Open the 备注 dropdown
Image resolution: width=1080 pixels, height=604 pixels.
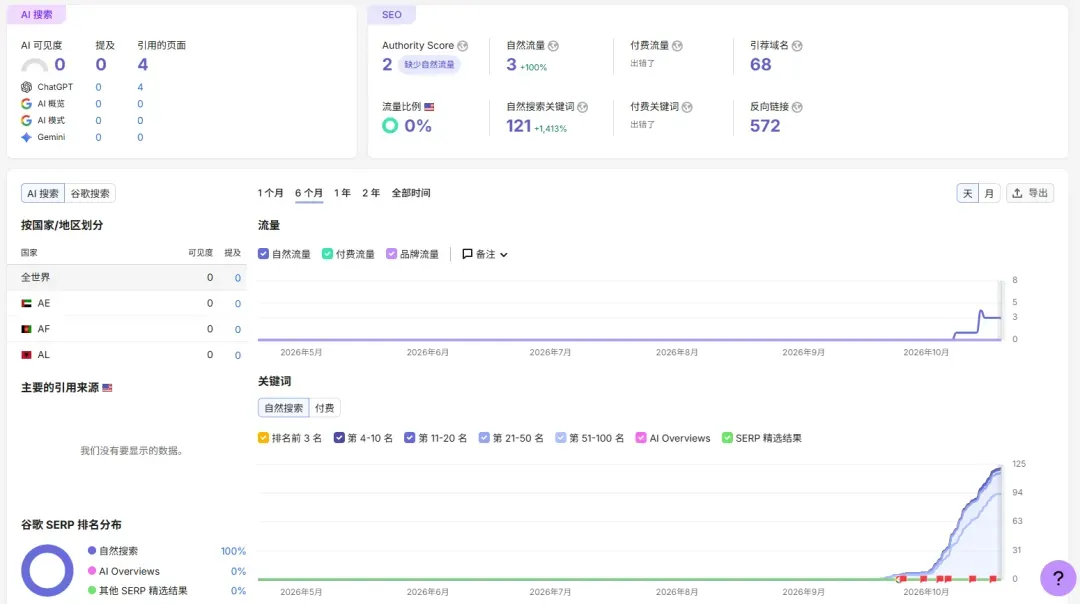coord(485,254)
